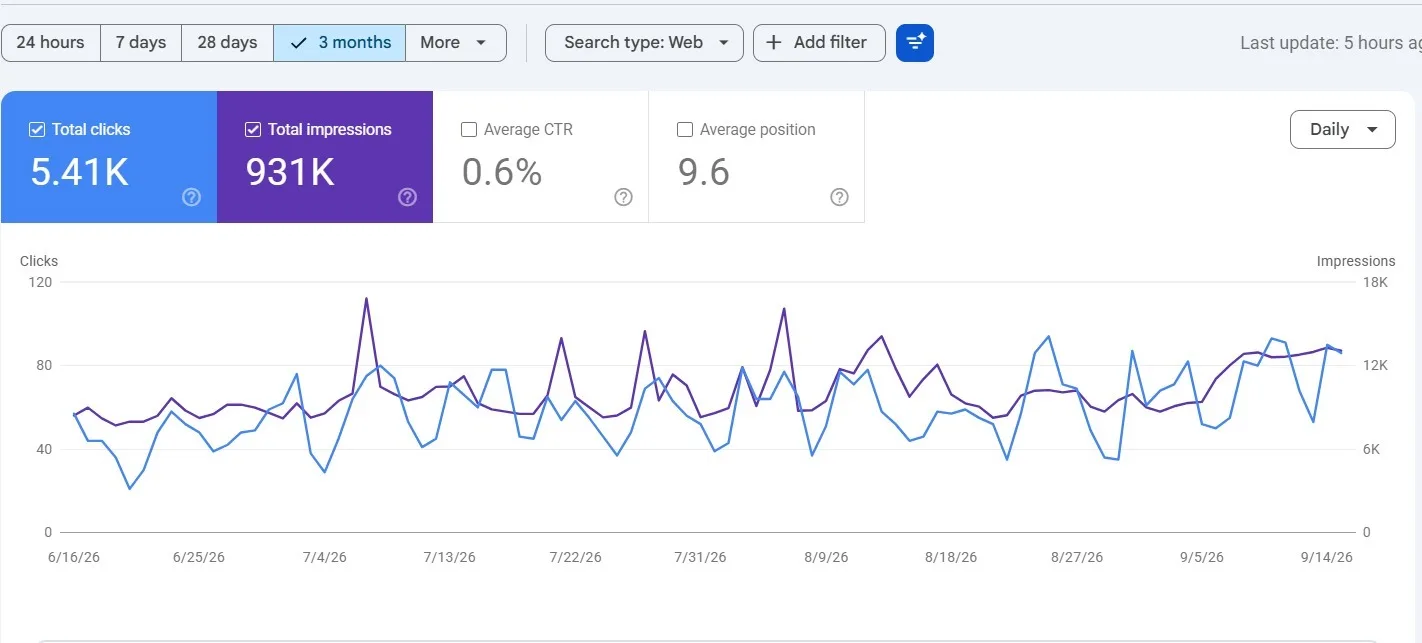Toggle the Total impressions checkbox
Image resolution: width=1422 pixels, height=643 pixels.
253,129
